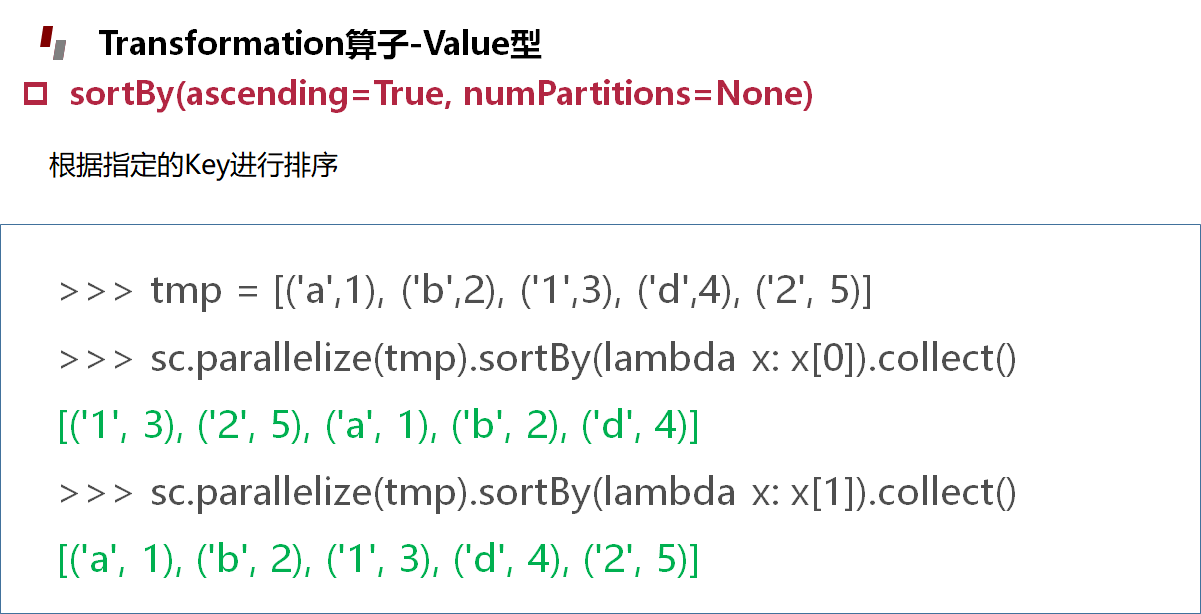Click the sortBy(ascending=True, numPartitions=None) heading

click(x=441, y=95)
